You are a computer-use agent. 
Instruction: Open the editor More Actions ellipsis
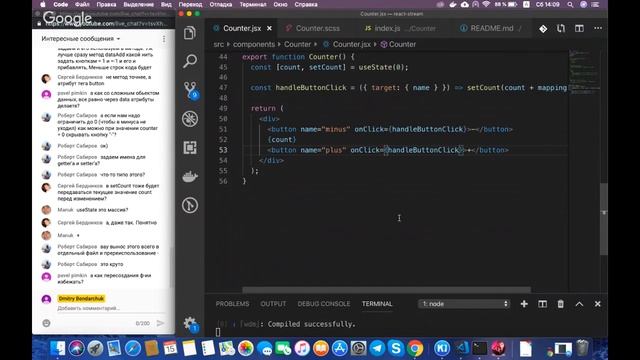[598, 29]
